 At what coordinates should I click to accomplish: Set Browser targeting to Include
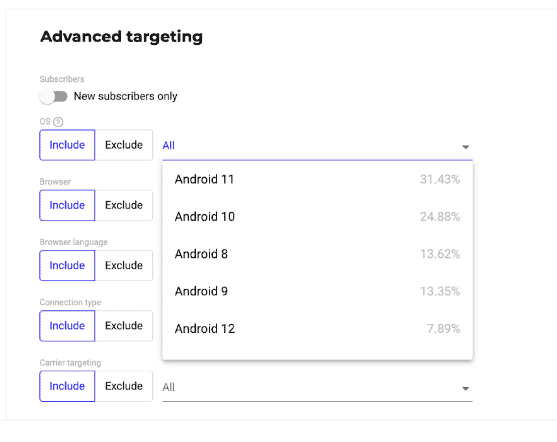67,205
